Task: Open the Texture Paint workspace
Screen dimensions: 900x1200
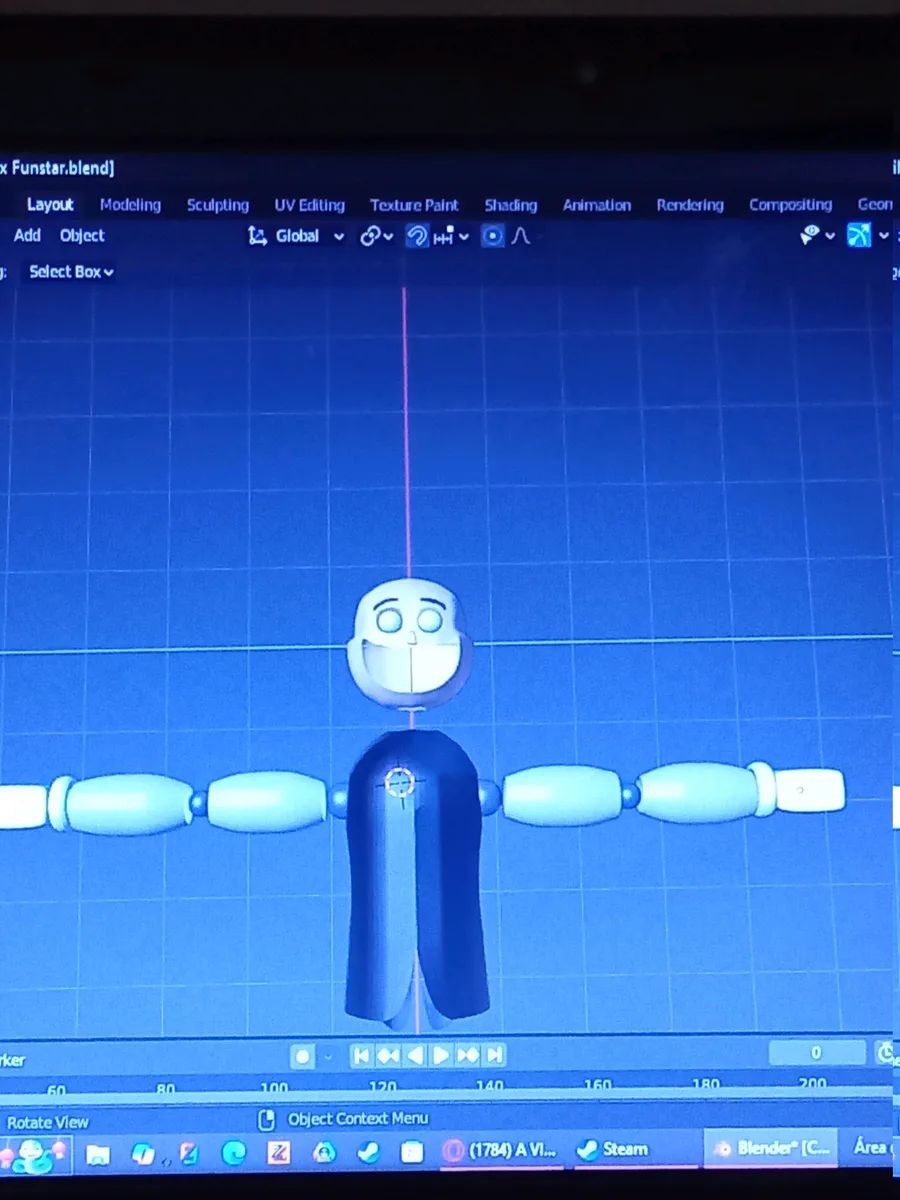Action: pos(414,205)
